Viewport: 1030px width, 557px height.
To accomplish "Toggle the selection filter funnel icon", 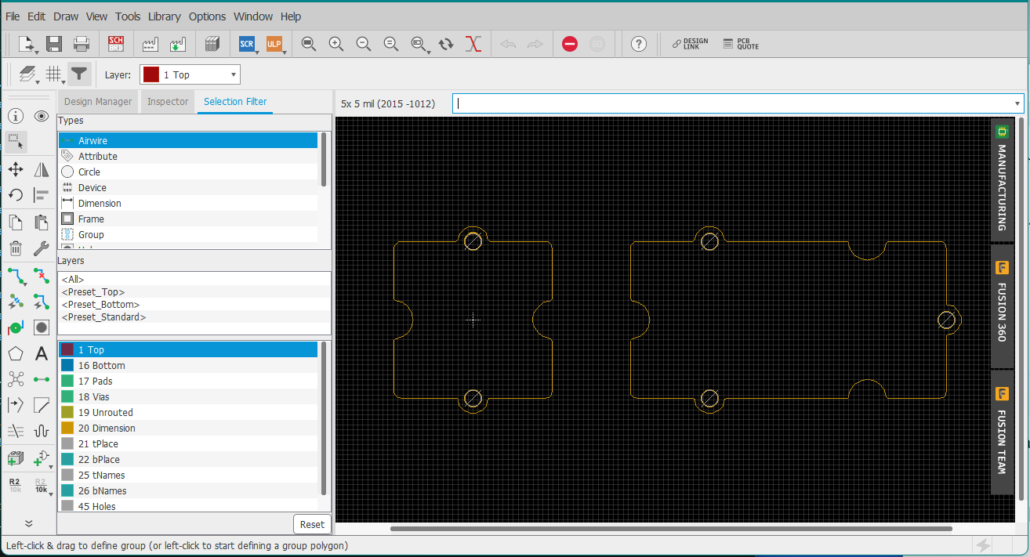I will pos(79,74).
